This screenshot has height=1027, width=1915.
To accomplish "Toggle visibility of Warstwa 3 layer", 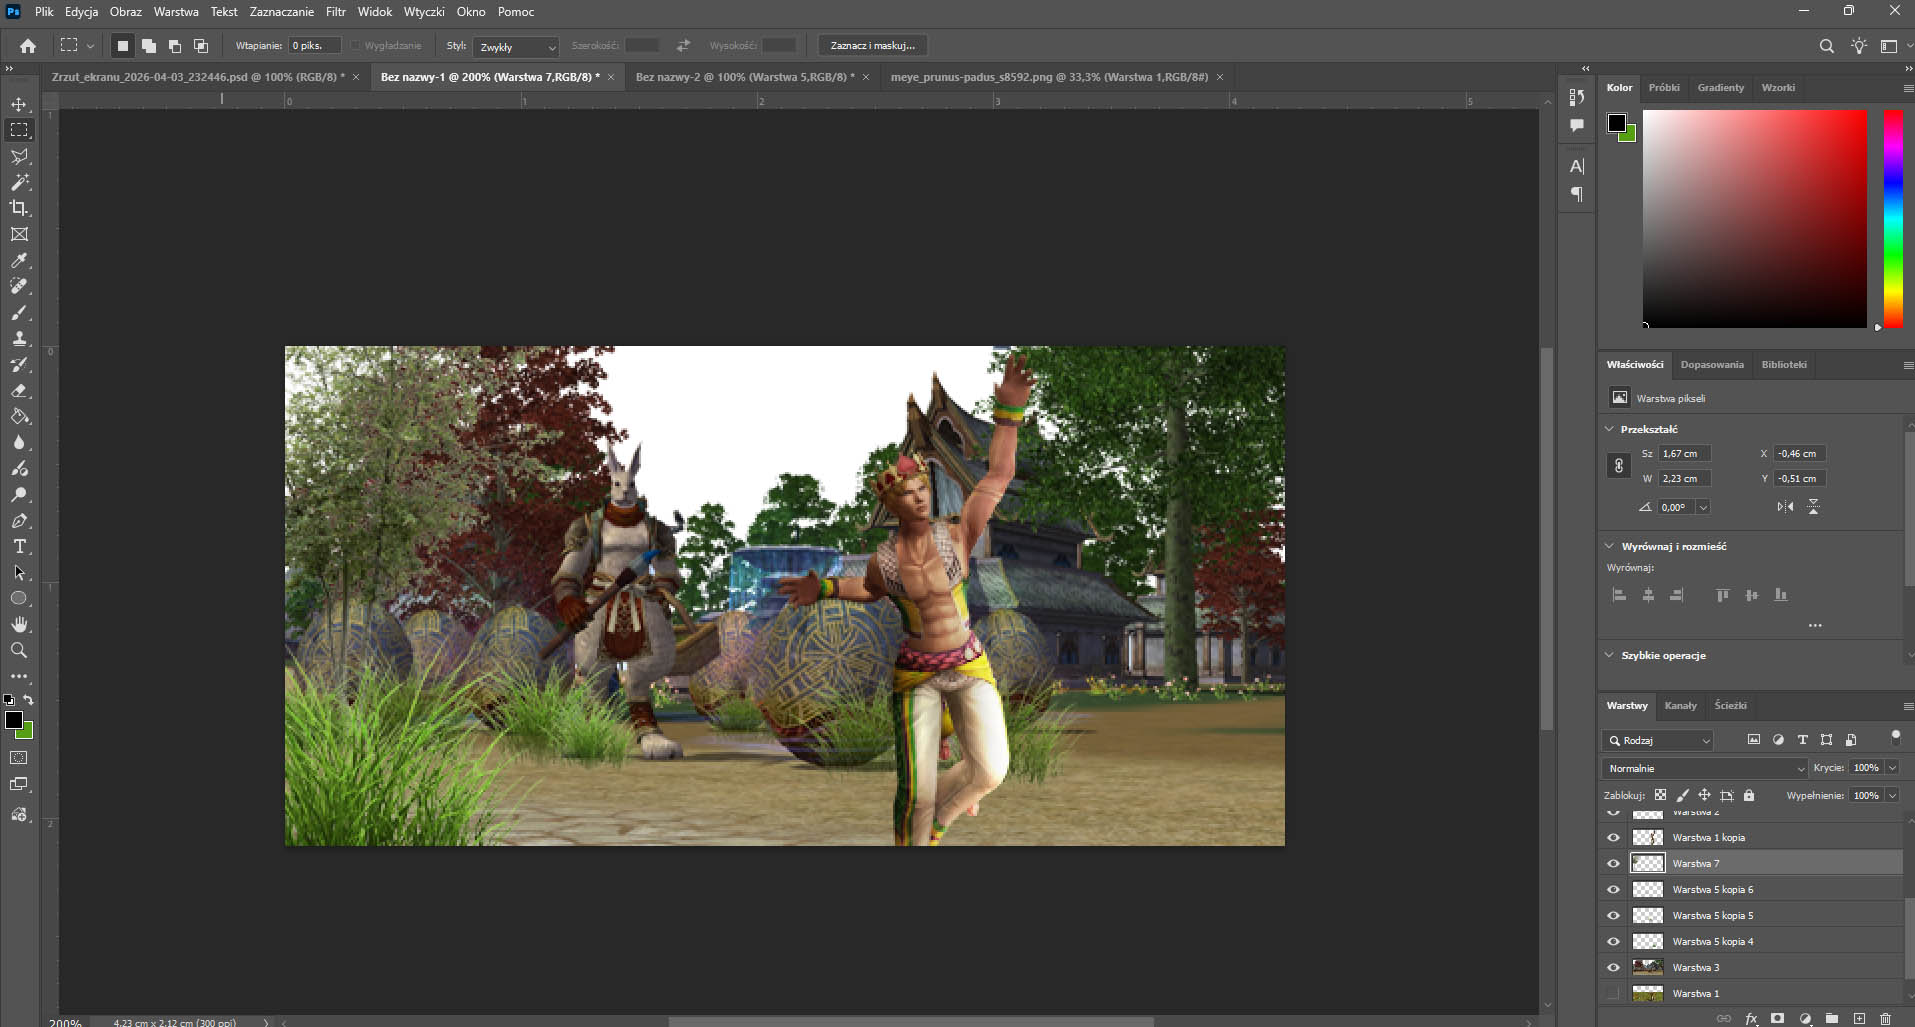I will coord(1613,967).
